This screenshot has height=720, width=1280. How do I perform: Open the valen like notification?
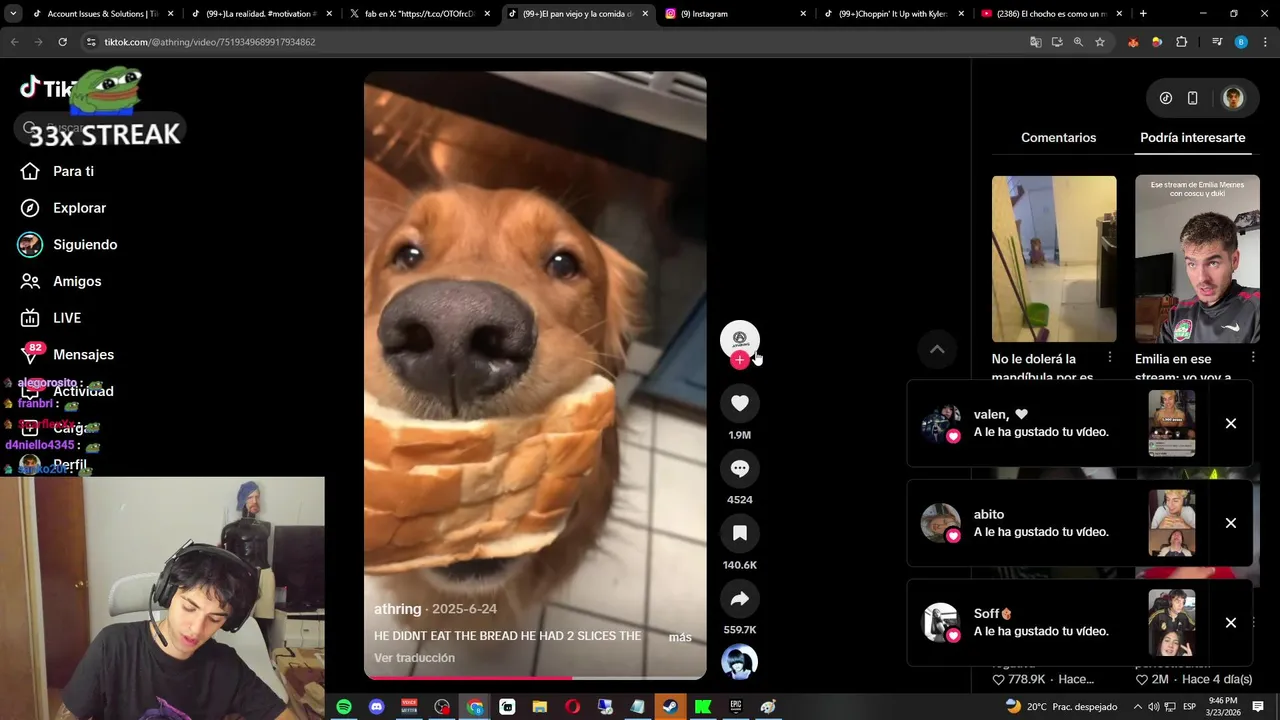pos(1079,423)
